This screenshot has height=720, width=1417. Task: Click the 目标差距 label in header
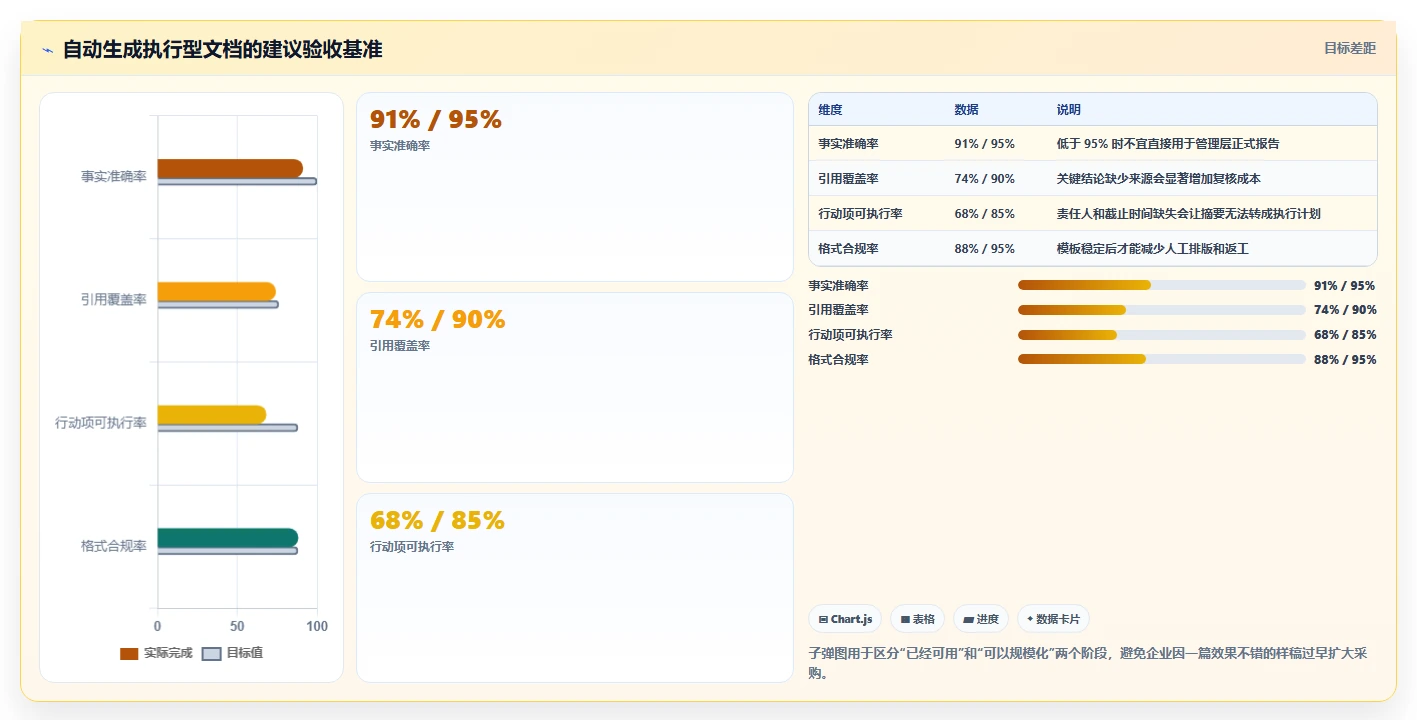point(1350,48)
